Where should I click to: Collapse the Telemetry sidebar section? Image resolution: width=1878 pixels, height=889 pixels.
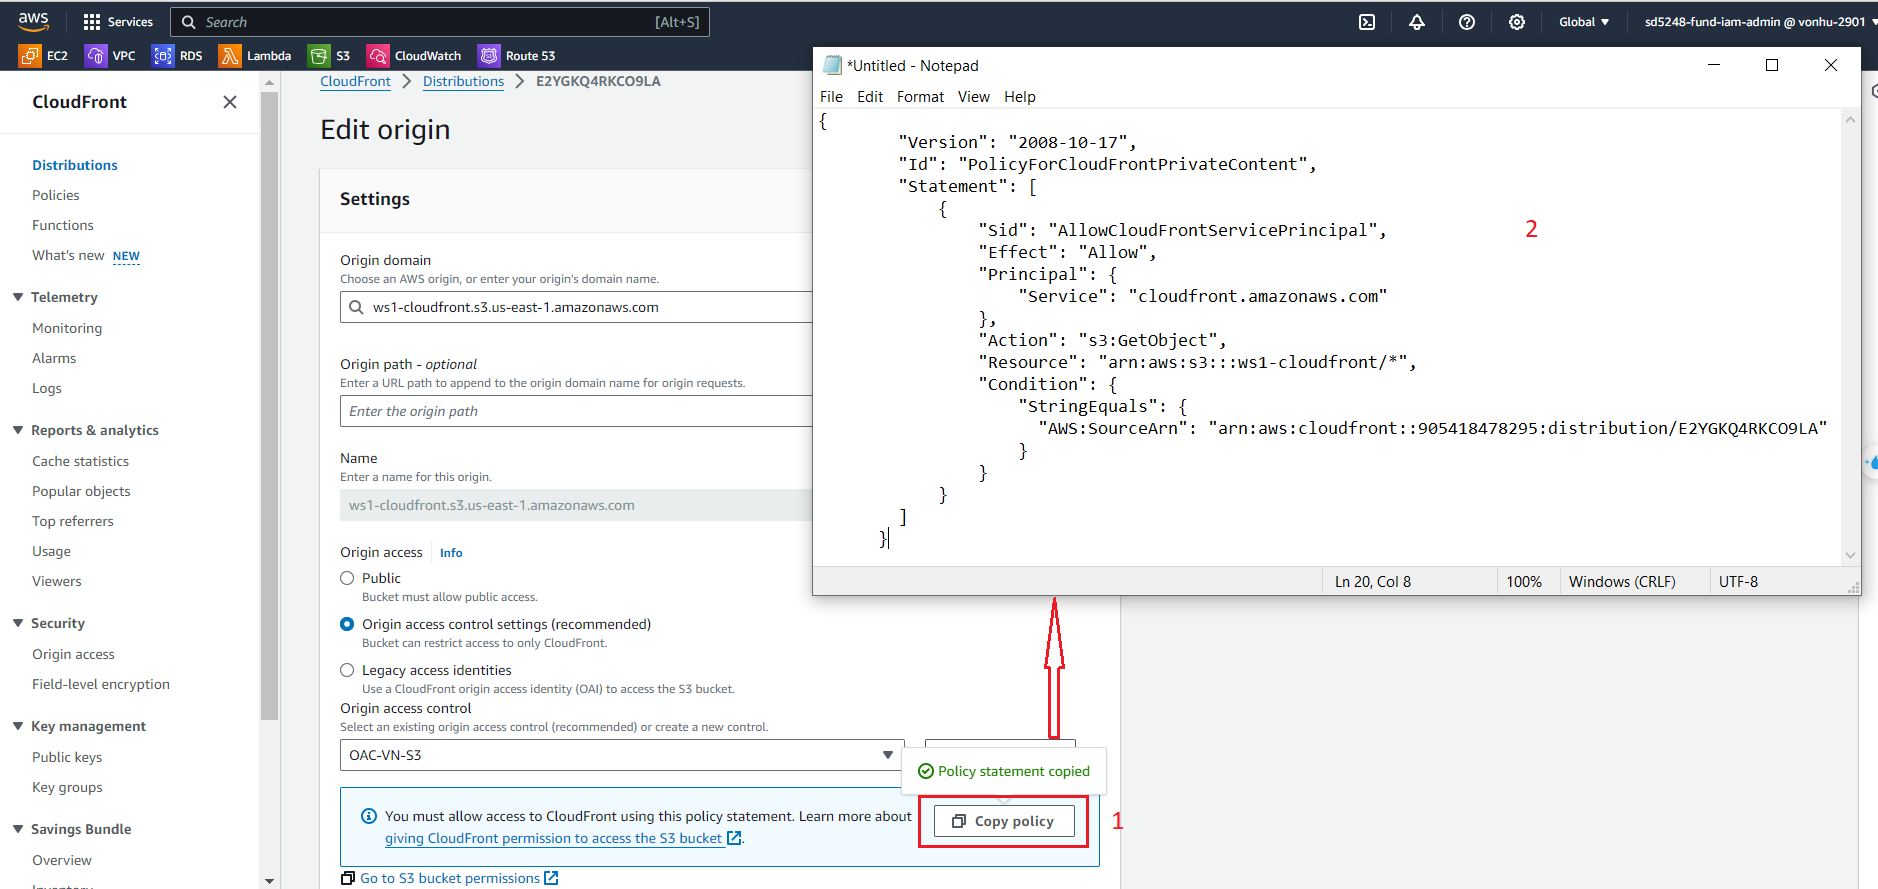[18, 297]
